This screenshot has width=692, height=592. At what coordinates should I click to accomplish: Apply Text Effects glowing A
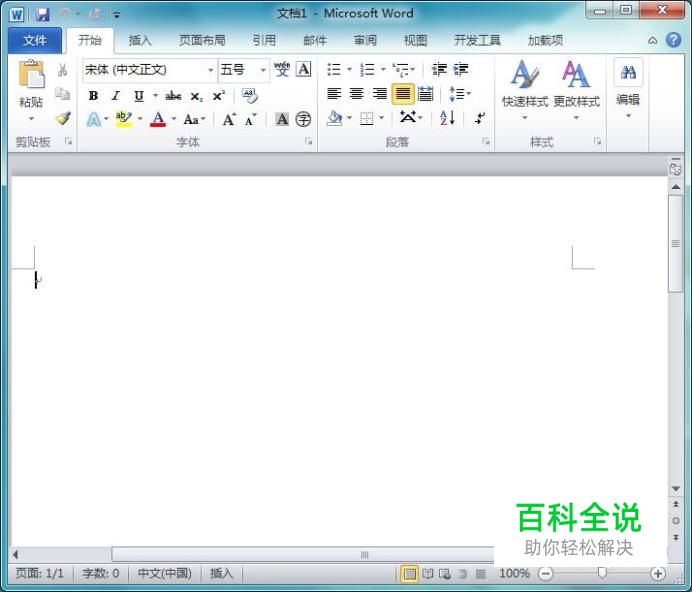click(94, 119)
